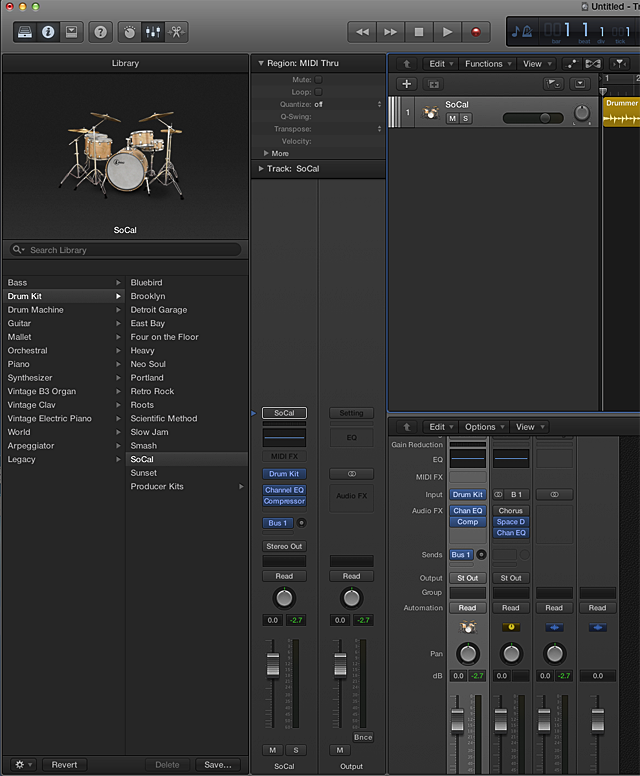Toggle the stereo link button on Output strip
This screenshot has height=776, width=640.
point(351,474)
